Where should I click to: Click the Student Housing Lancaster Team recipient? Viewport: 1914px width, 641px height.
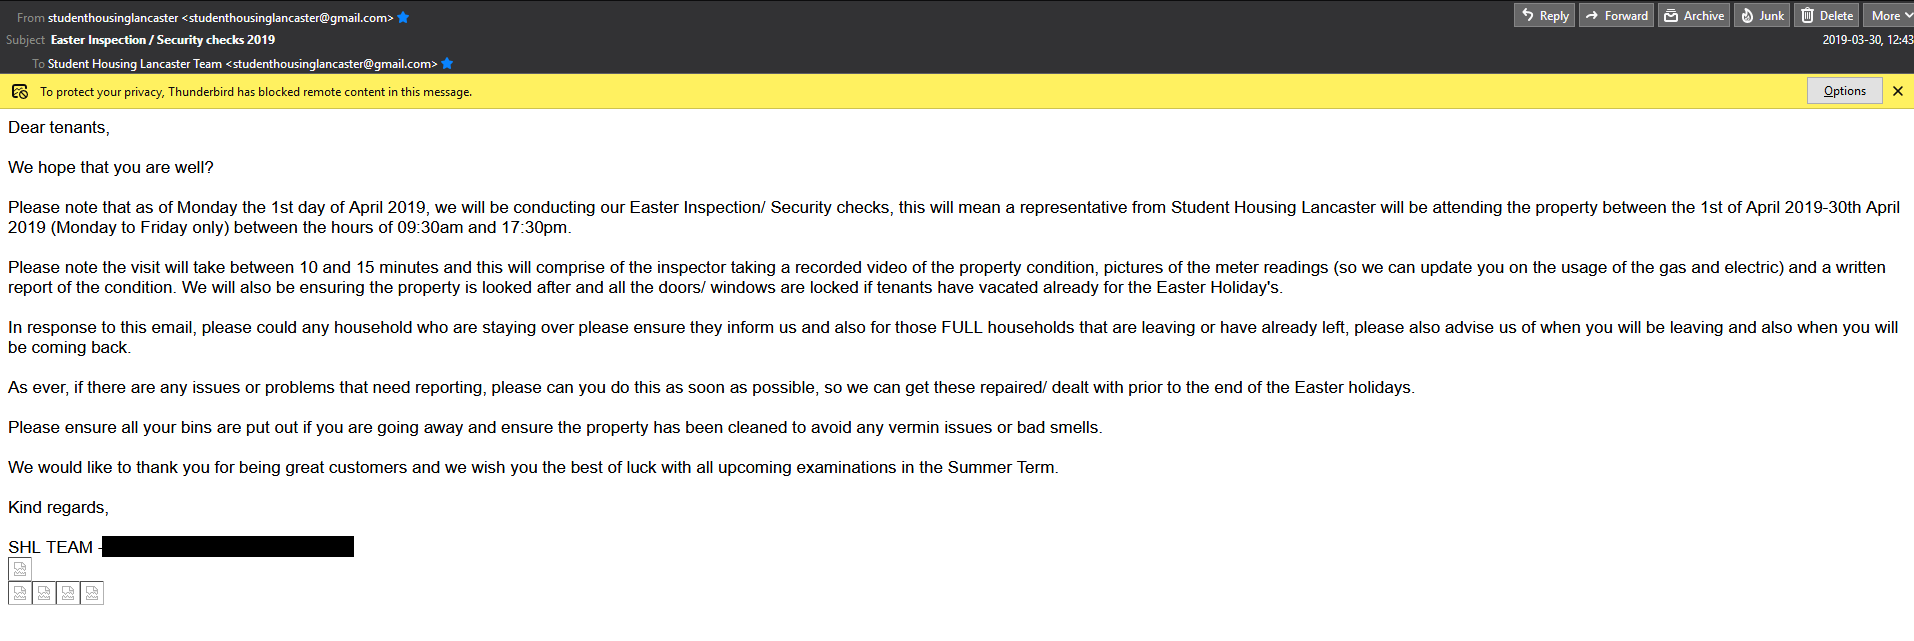[242, 64]
